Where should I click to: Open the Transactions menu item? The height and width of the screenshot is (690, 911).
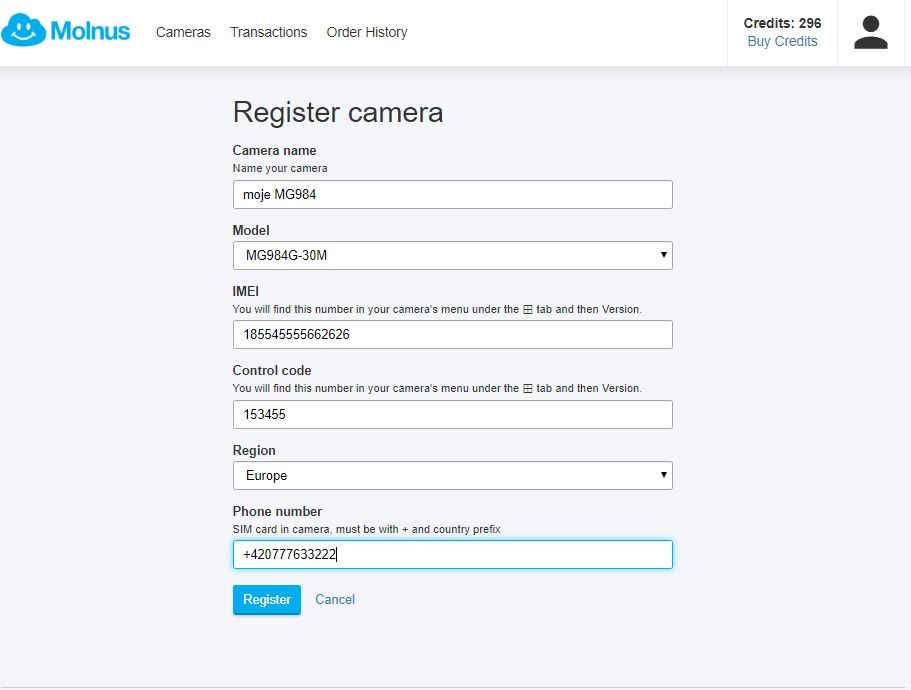pos(268,33)
